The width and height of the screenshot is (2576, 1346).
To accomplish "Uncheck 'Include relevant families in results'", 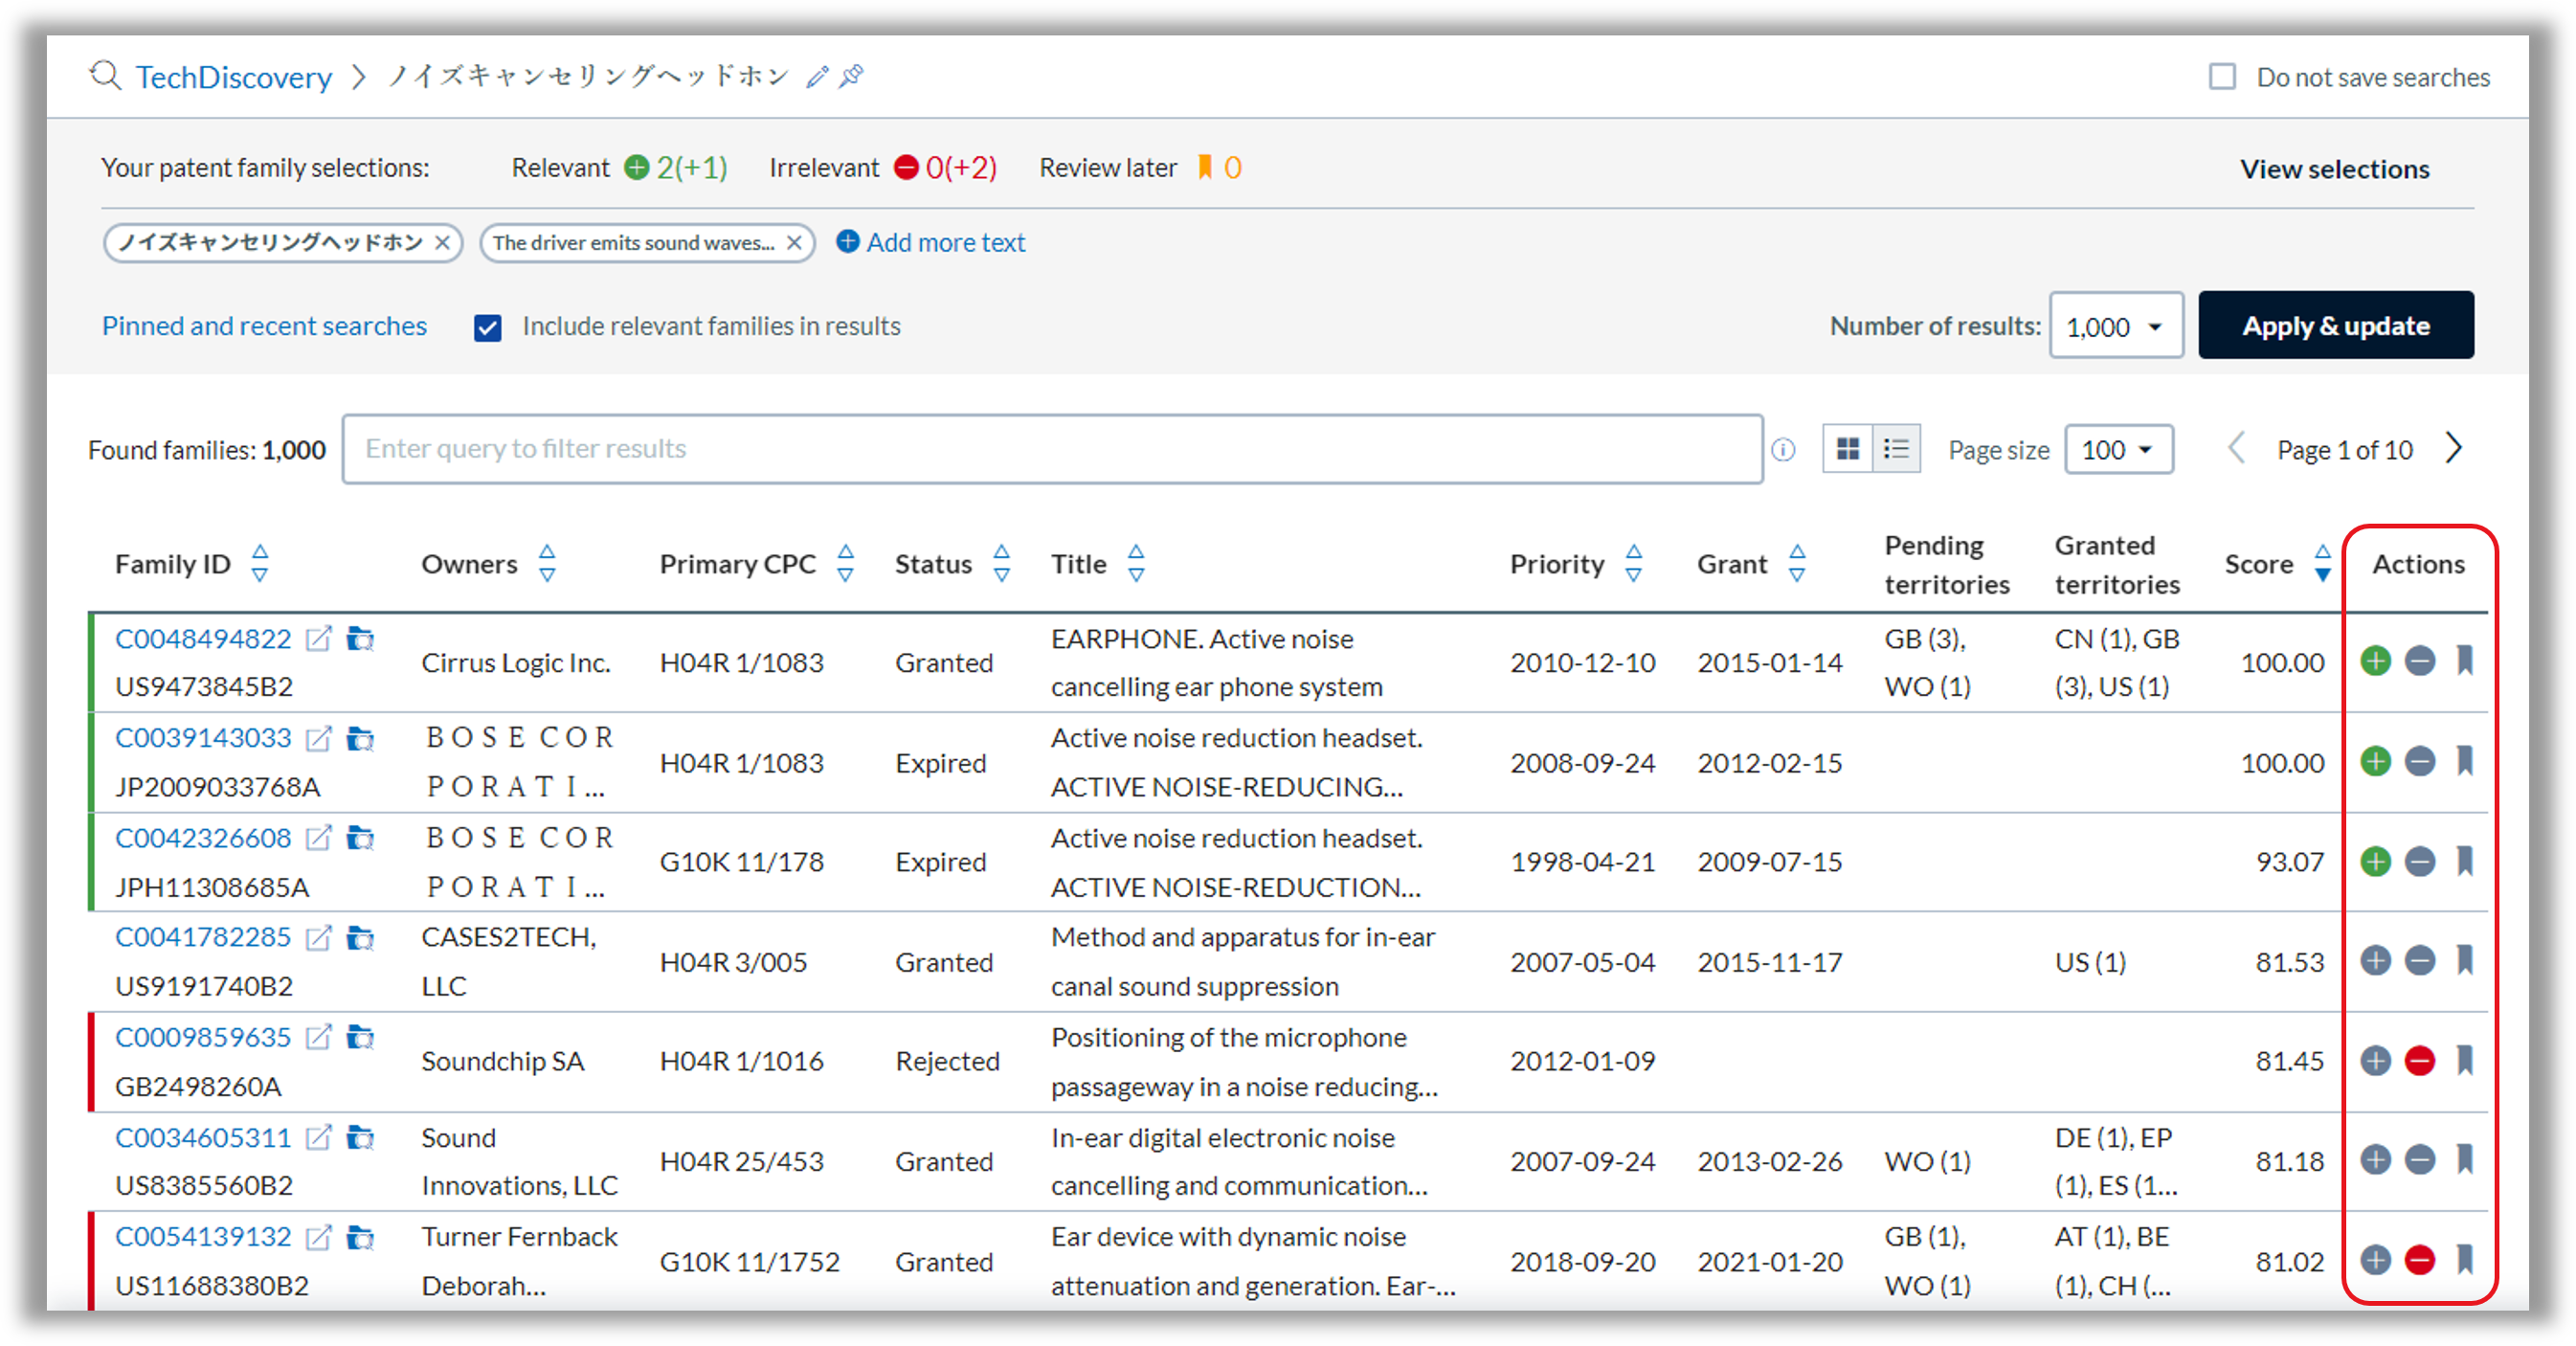I will pyautogui.click(x=488, y=327).
